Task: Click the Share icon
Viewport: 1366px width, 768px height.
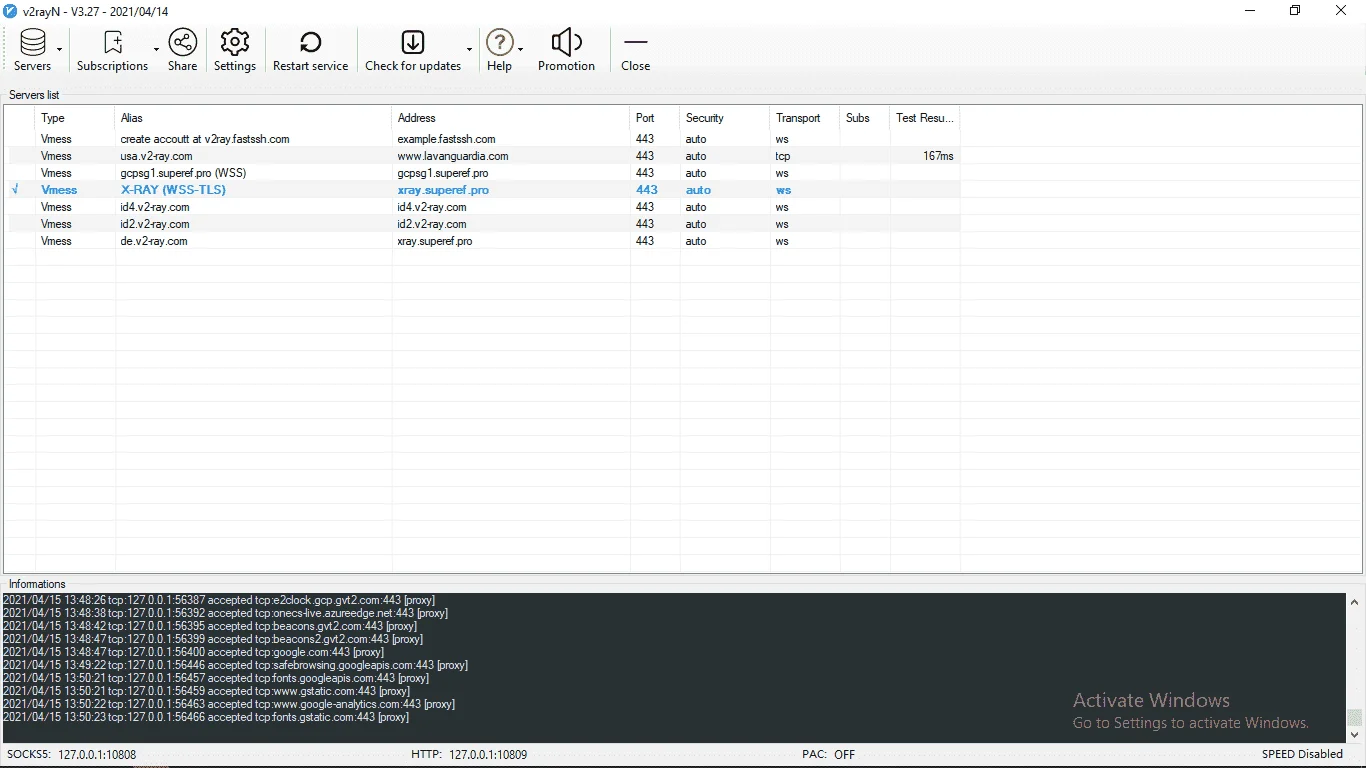Action: (x=182, y=42)
